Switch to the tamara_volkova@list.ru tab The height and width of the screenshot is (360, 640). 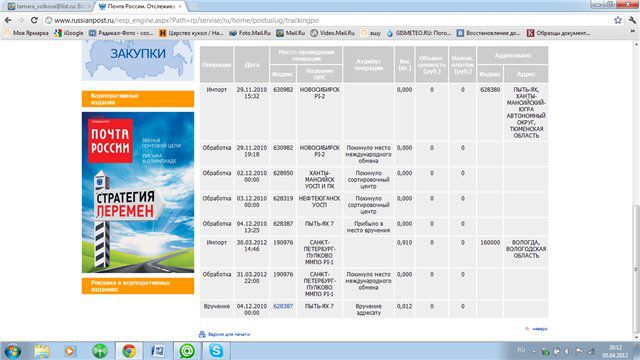[x=47, y=7]
